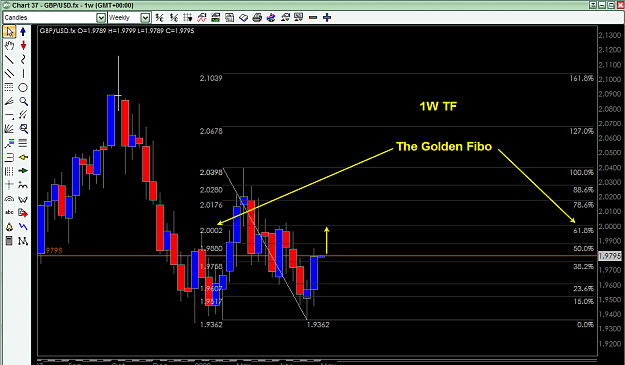The width and height of the screenshot is (625, 365).
Task: Click the 0.0% Fibonacci level label
Action: click(x=586, y=325)
